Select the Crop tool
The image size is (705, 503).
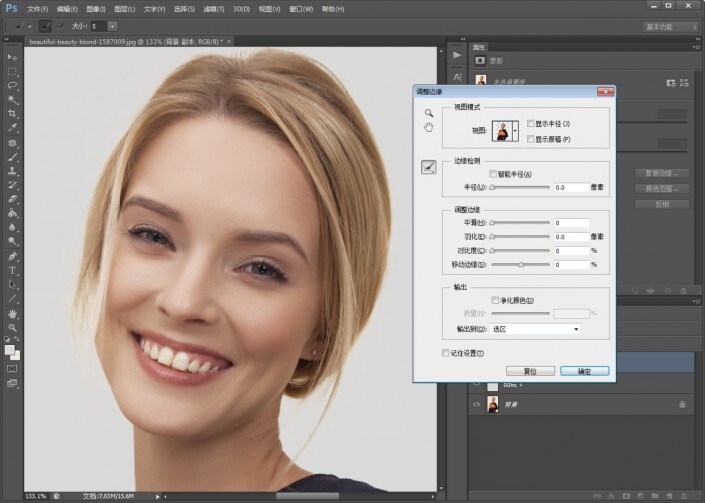(x=12, y=114)
